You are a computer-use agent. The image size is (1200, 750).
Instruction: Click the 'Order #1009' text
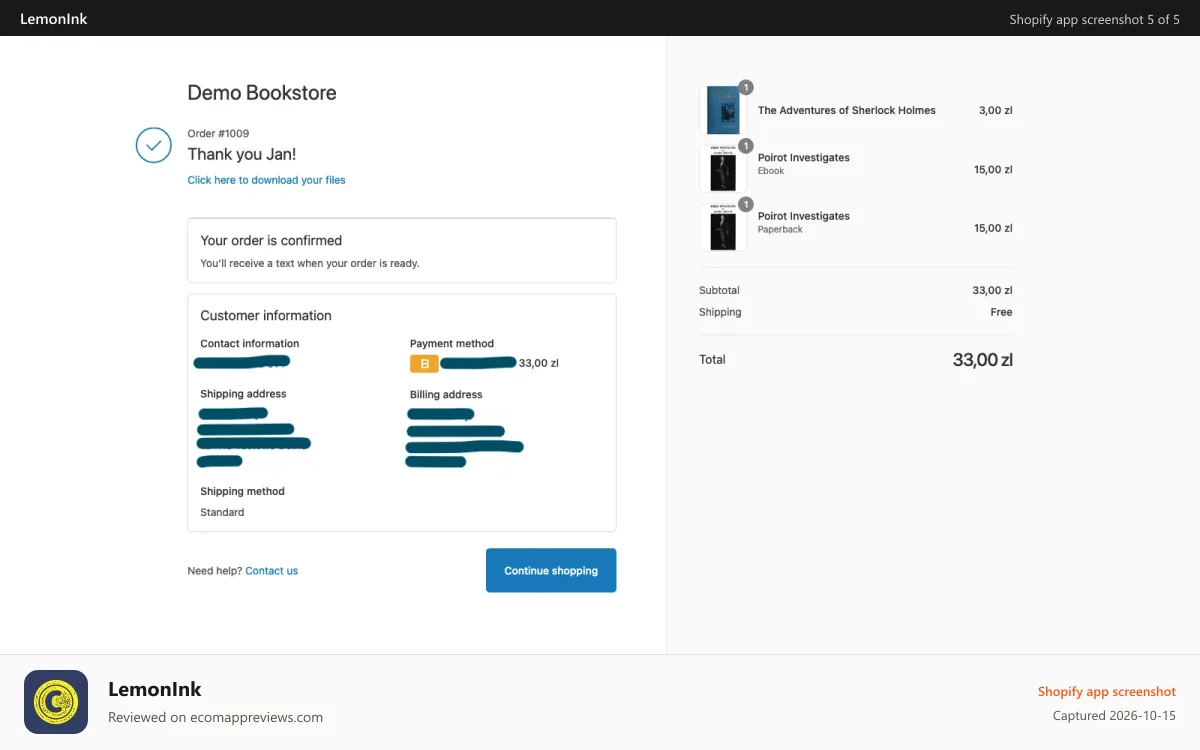[x=218, y=133]
